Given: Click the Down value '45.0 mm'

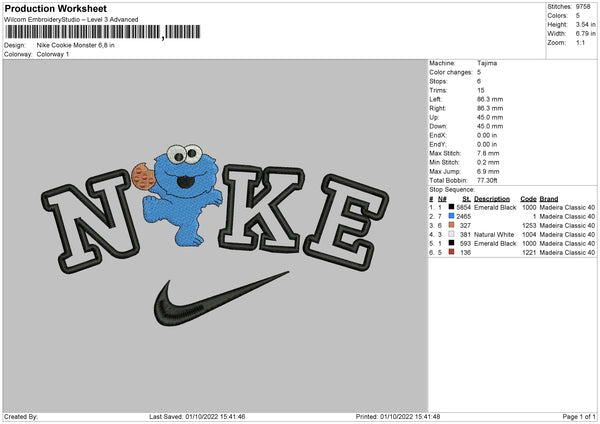Looking at the screenshot, I should [490, 126].
